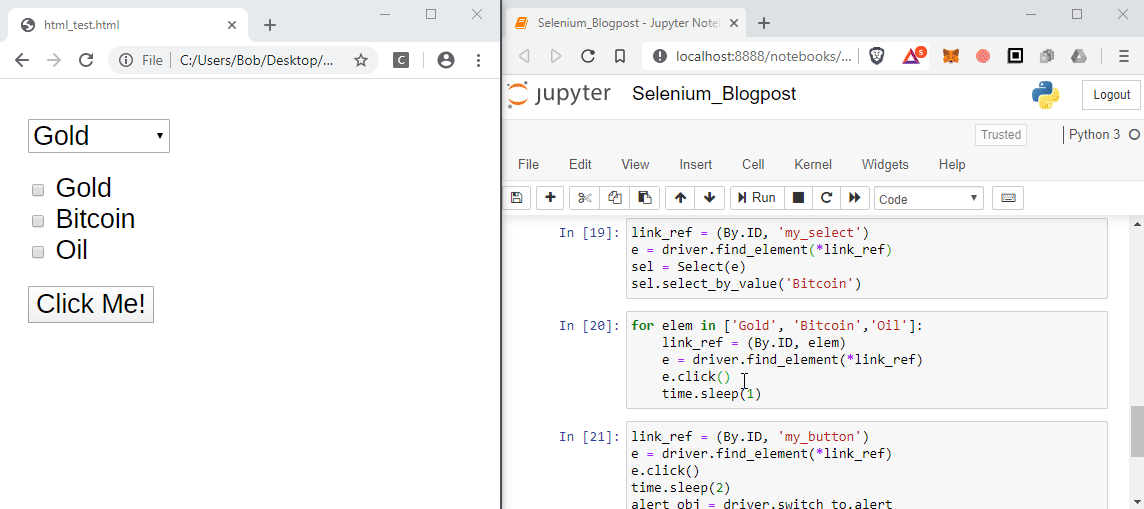Go back in the Brave browser window
Image resolution: width=1144 pixels, height=509 pixels.
(524, 56)
